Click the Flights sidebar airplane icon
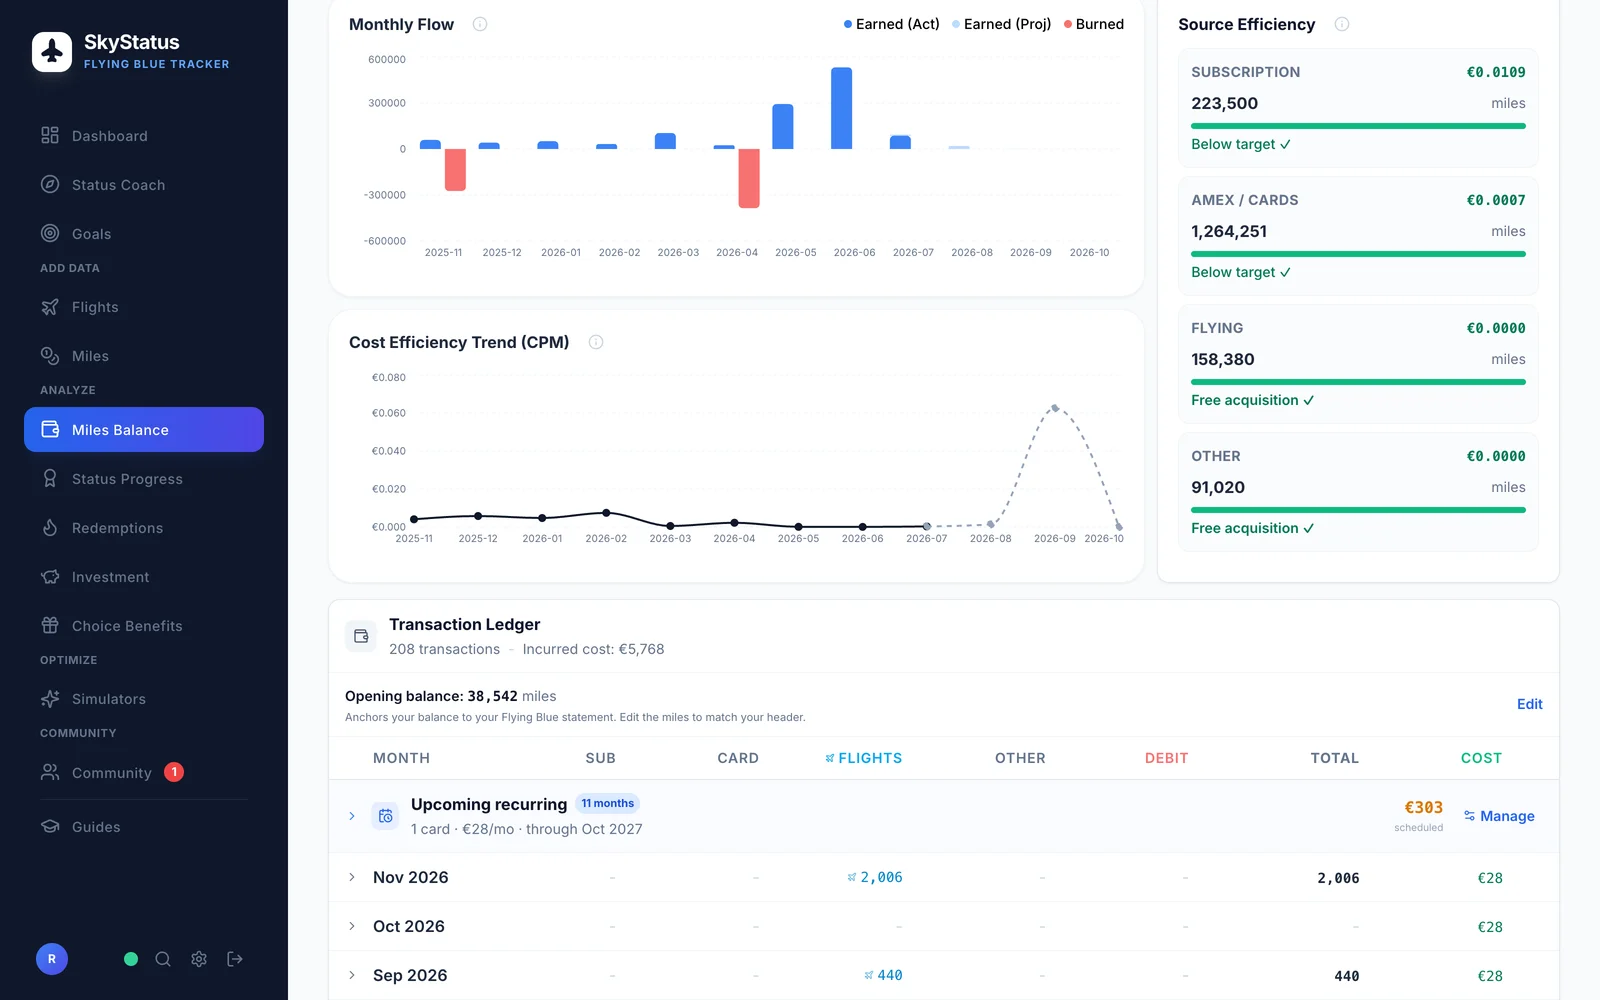 click(x=50, y=307)
